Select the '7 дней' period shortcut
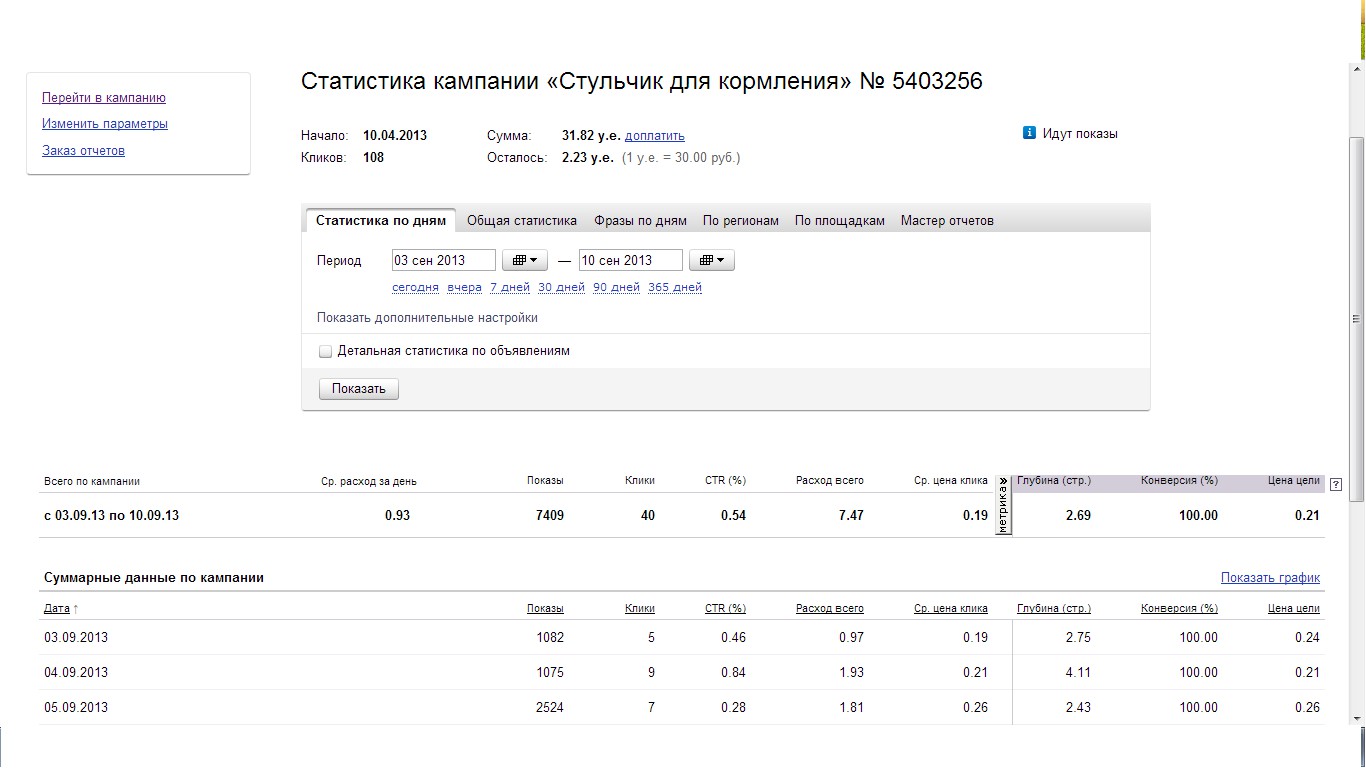This screenshot has height=768, width=1366. coord(510,288)
